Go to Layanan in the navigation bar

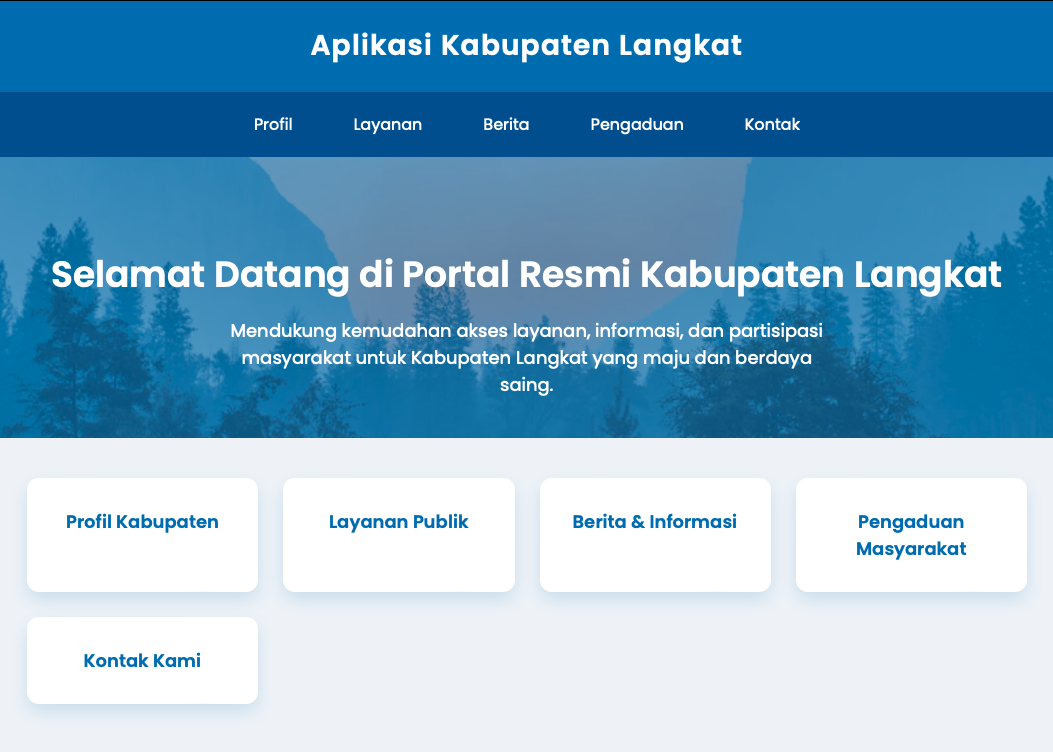[387, 125]
